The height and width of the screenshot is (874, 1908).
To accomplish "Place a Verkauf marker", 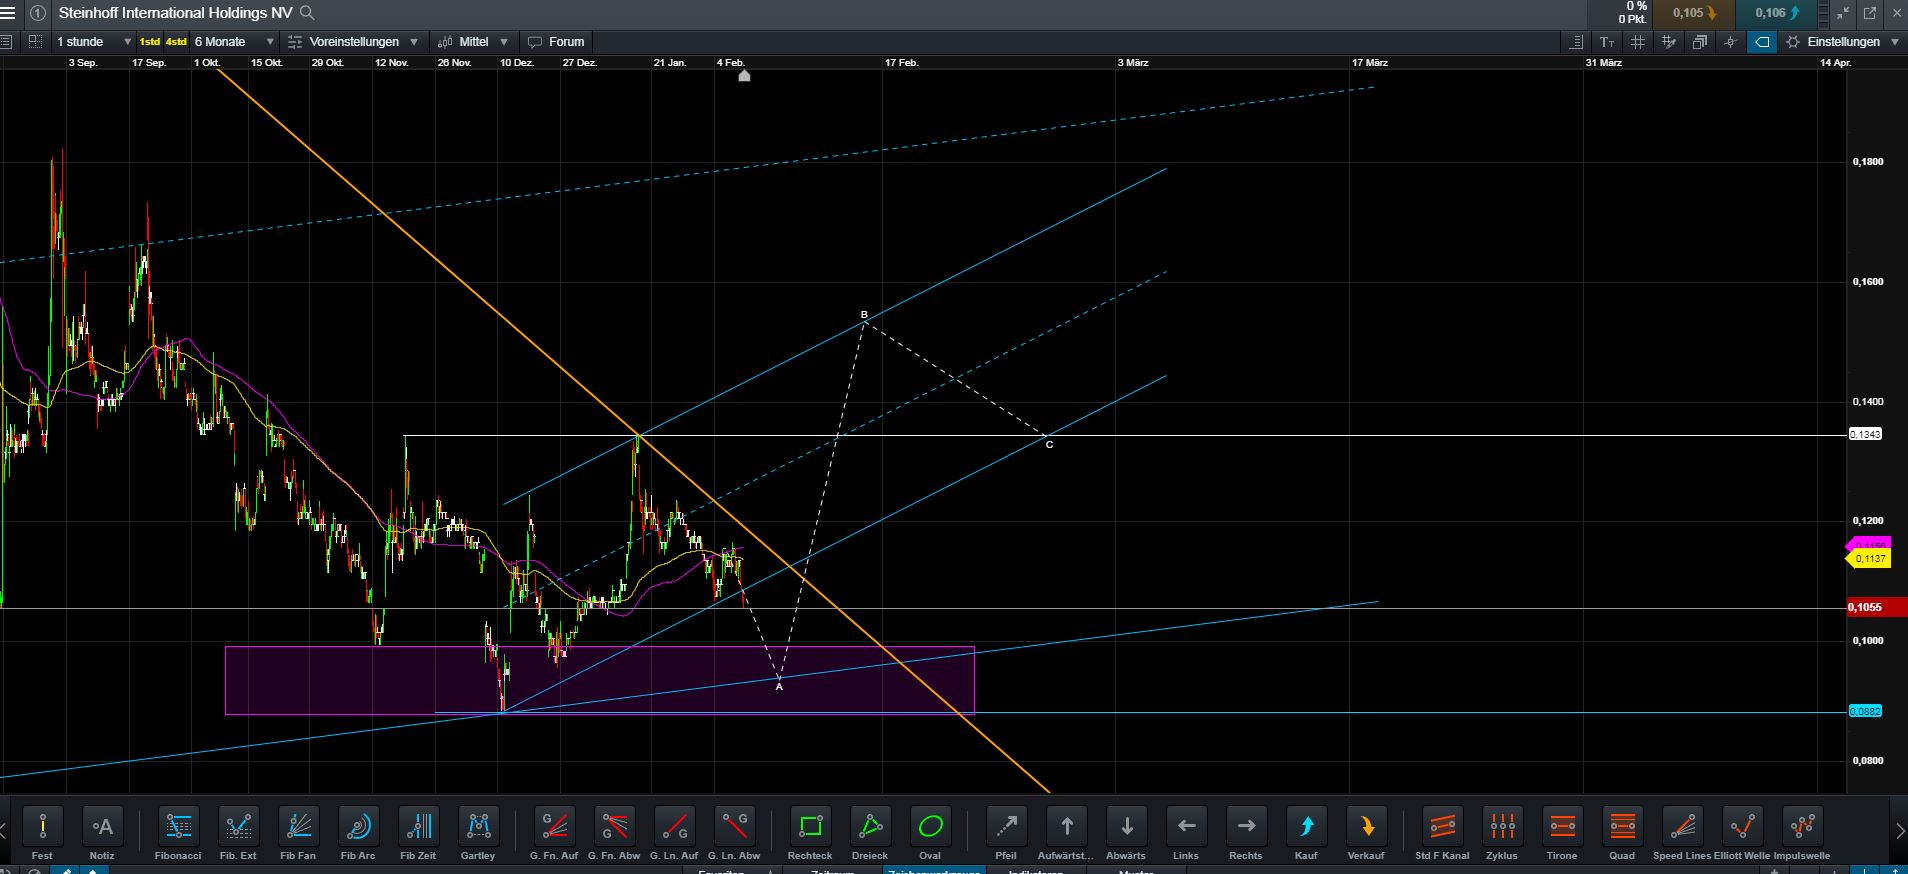I will pos(1366,827).
